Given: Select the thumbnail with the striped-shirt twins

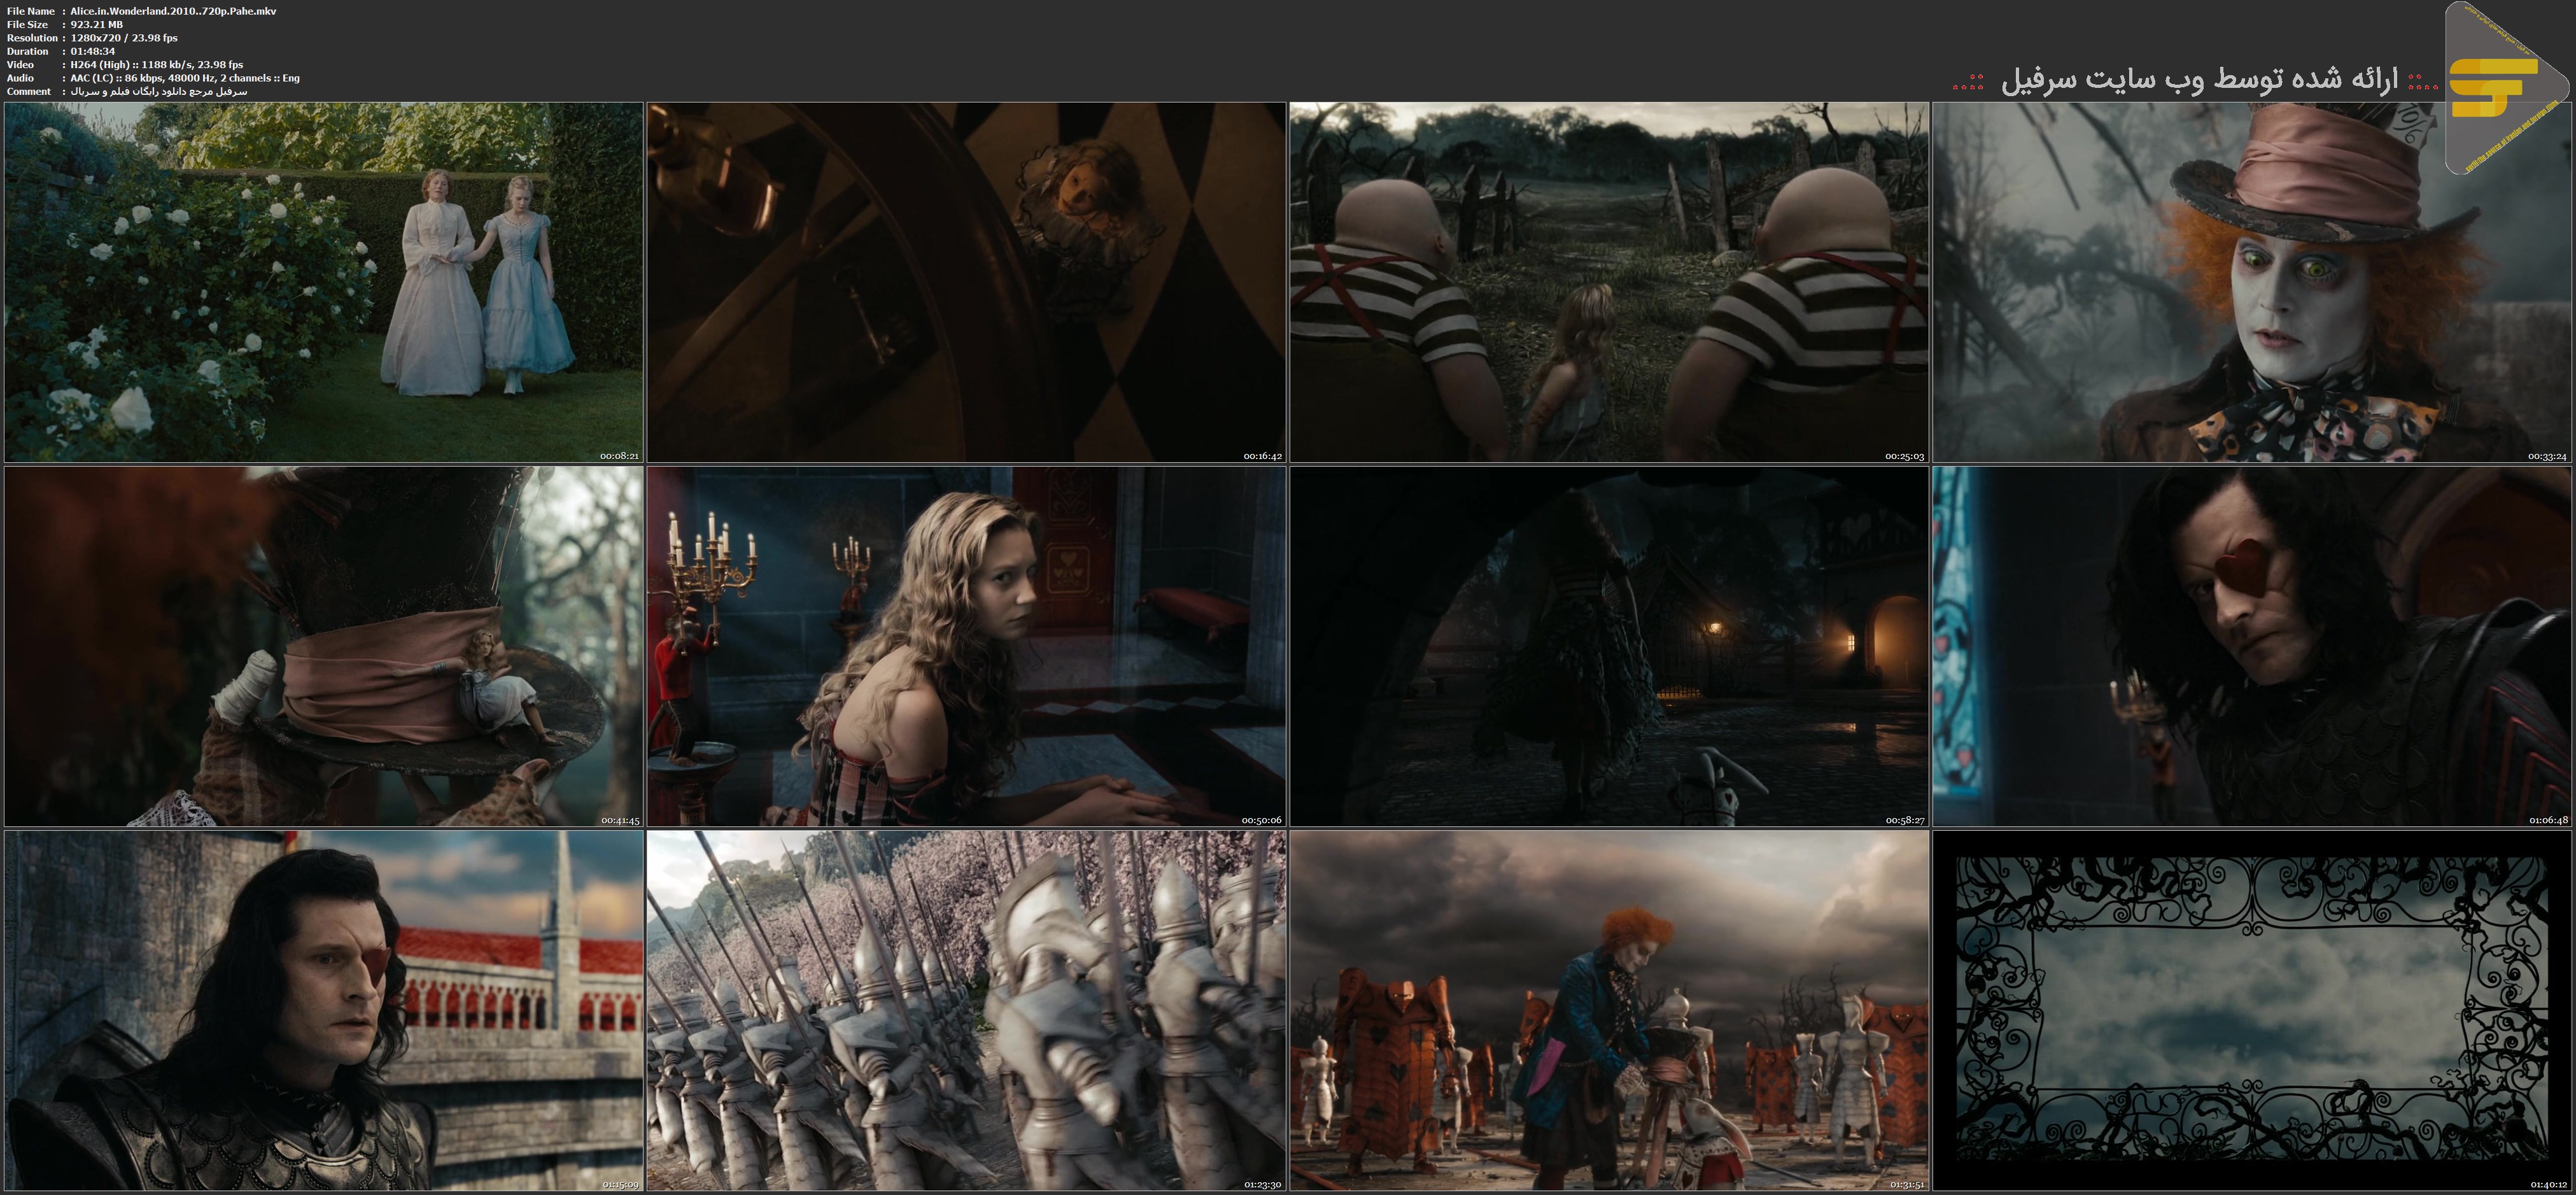Looking at the screenshot, I should [1609, 282].
